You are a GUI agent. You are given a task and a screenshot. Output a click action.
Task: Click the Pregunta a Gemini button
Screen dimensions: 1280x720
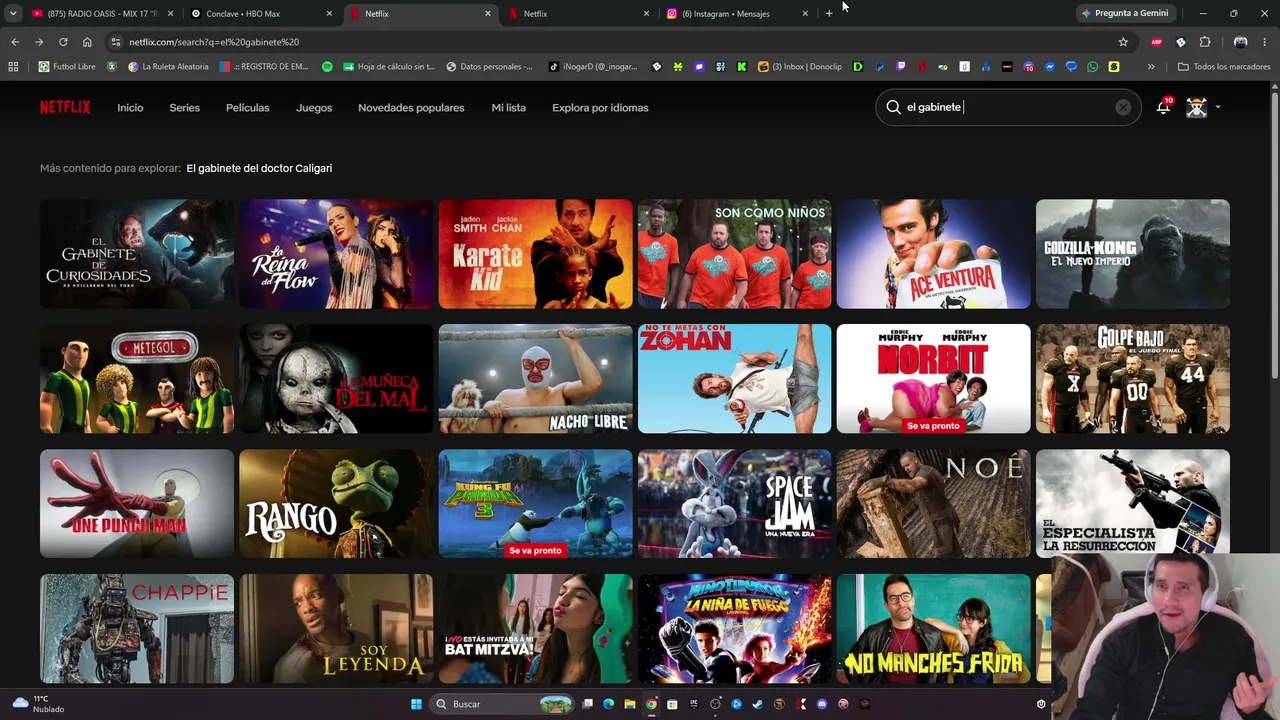tap(1125, 13)
